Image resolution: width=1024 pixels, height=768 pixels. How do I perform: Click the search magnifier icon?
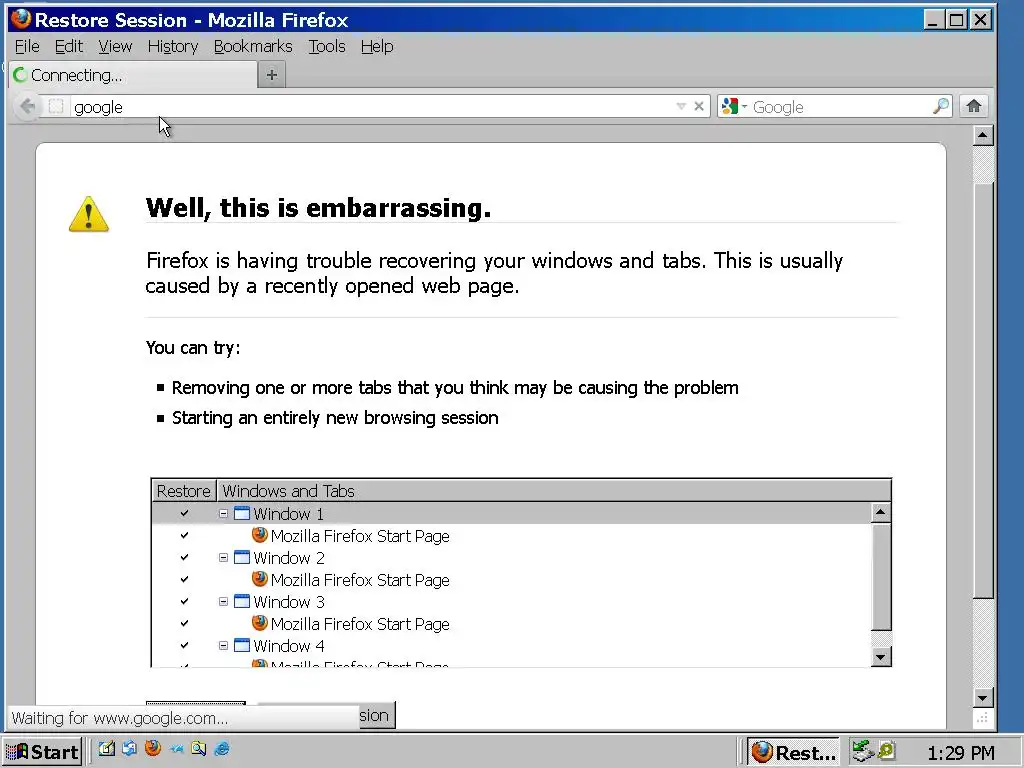tap(941, 106)
